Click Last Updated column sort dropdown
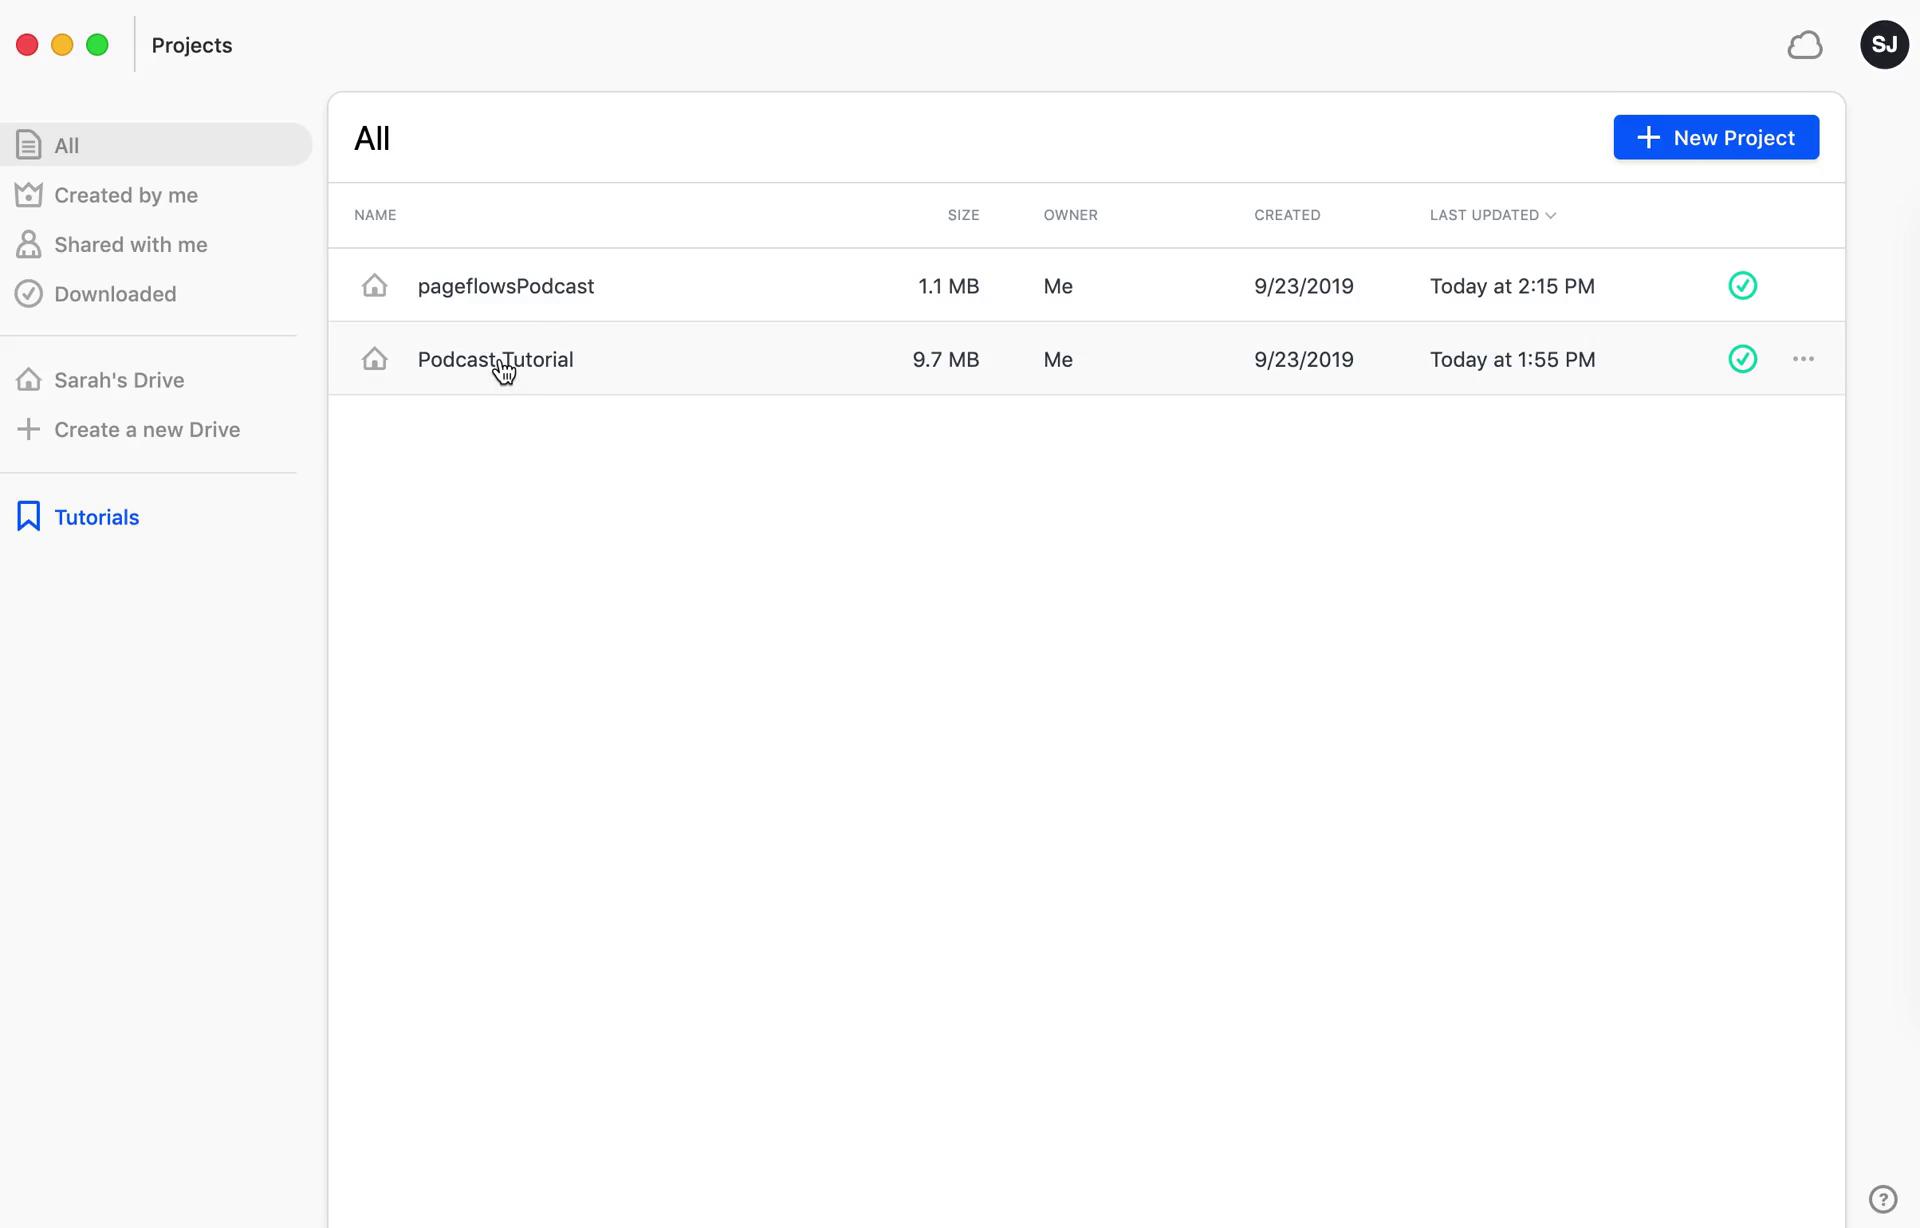The width and height of the screenshot is (1920, 1228). click(x=1551, y=214)
